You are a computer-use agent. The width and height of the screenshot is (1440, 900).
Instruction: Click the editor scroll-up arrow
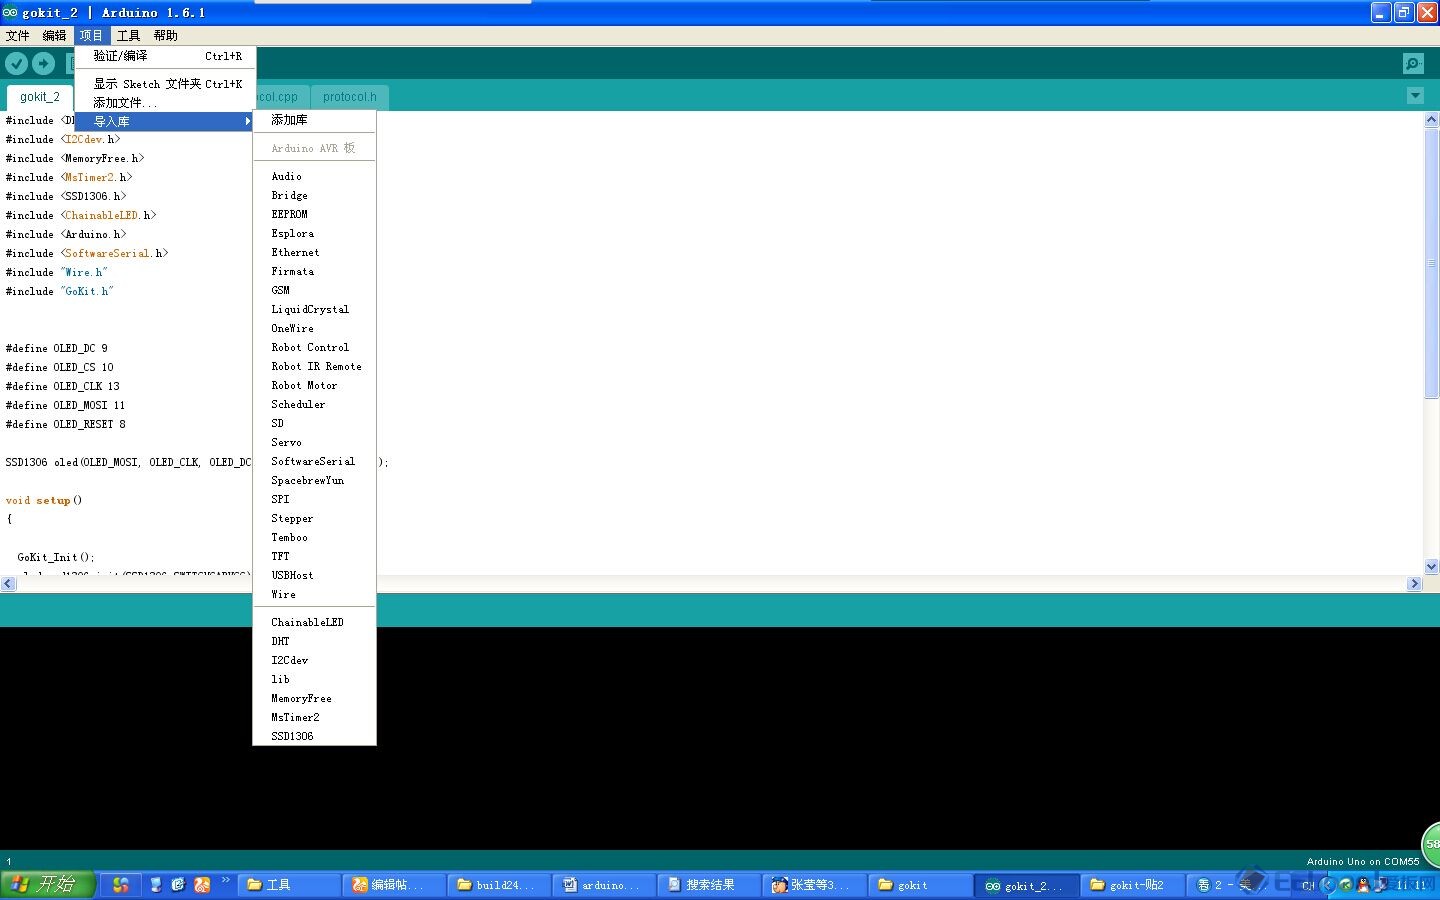pos(1431,120)
